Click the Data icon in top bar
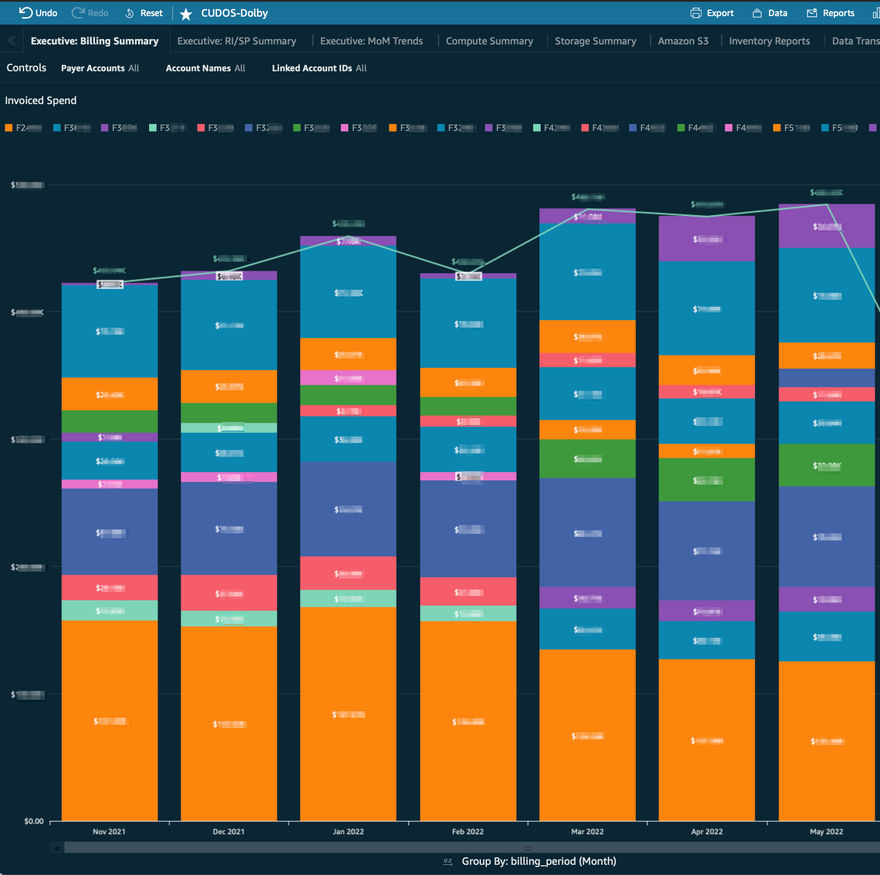Image resolution: width=880 pixels, height=875 pixels. (x=757, y=13)
